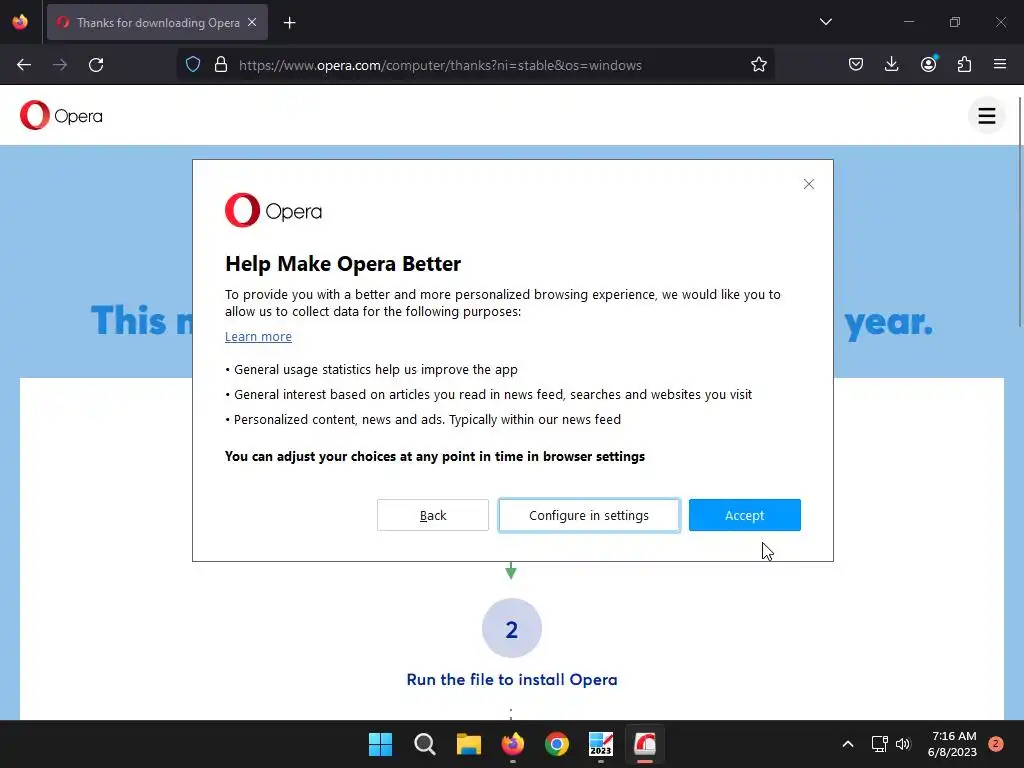Launch Chrome from the taskbar
Screen dimensions: 1024x768
click(x=556, y=744)
